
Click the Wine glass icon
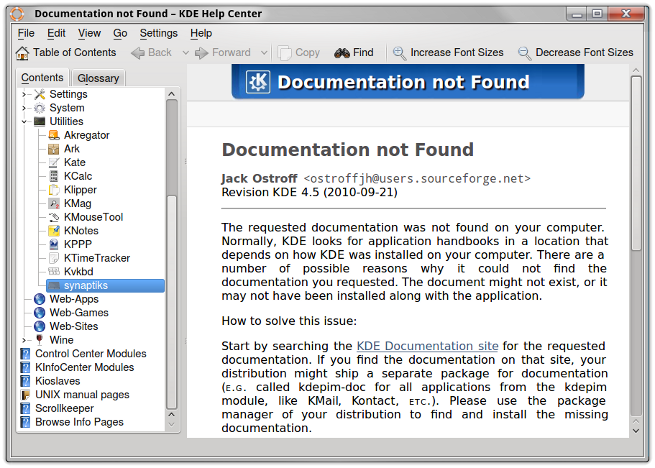tap(40, 340)
